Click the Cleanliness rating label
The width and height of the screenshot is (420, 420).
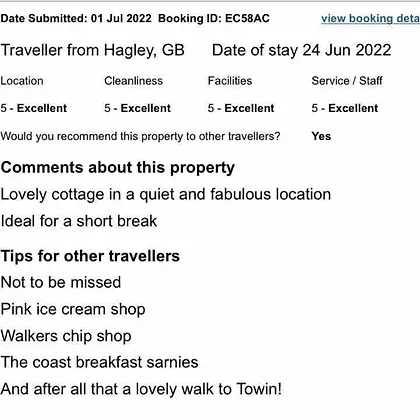[x=133, y=81]
